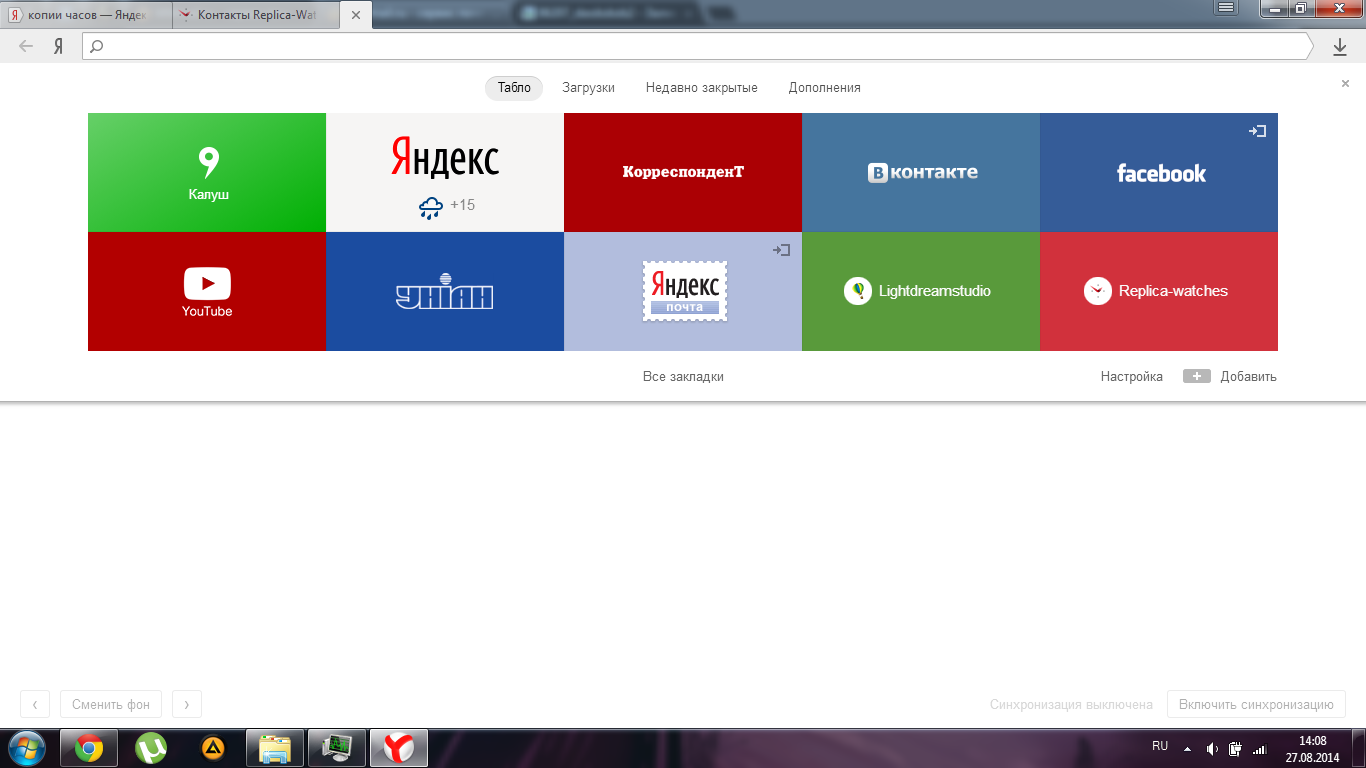Click the RU language indicator

coord(1160,746)
